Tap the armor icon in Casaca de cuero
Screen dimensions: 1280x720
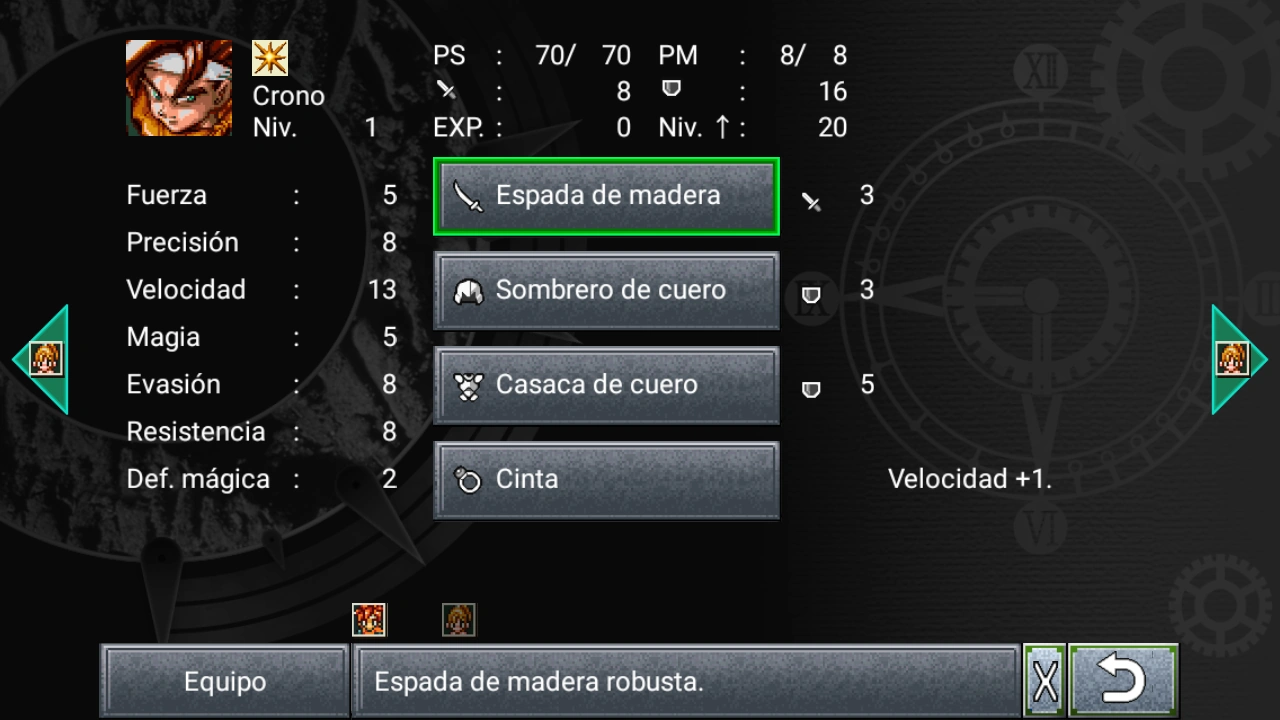469,386
